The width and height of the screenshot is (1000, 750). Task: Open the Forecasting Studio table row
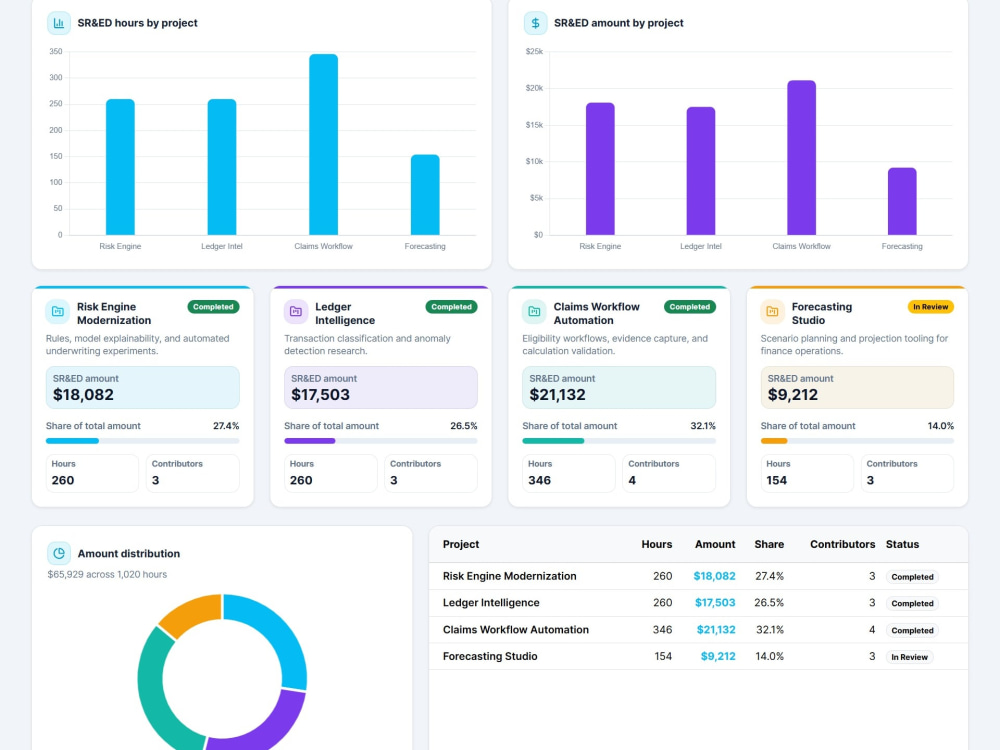point(698,656)
